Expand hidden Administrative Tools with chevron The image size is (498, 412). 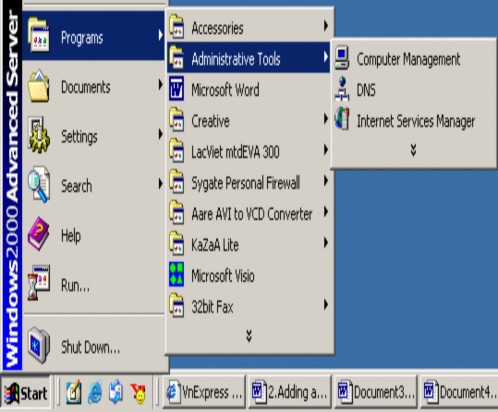pyautogui.click(x=413, y=150)
